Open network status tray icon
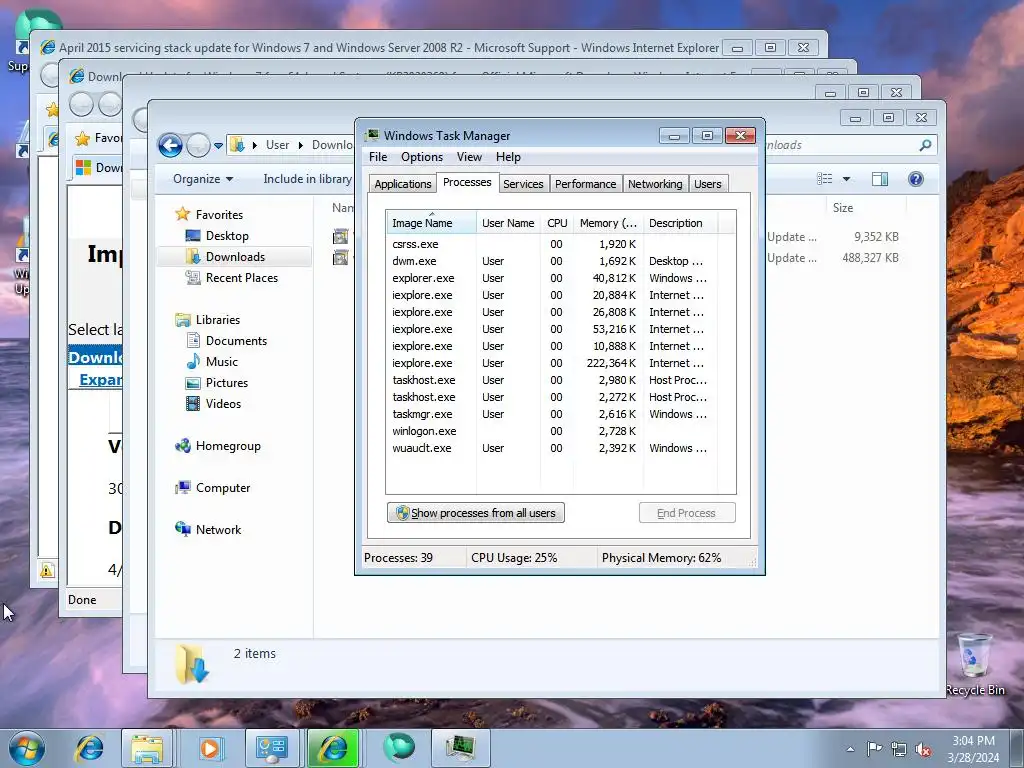 click(x=899, y=749)
